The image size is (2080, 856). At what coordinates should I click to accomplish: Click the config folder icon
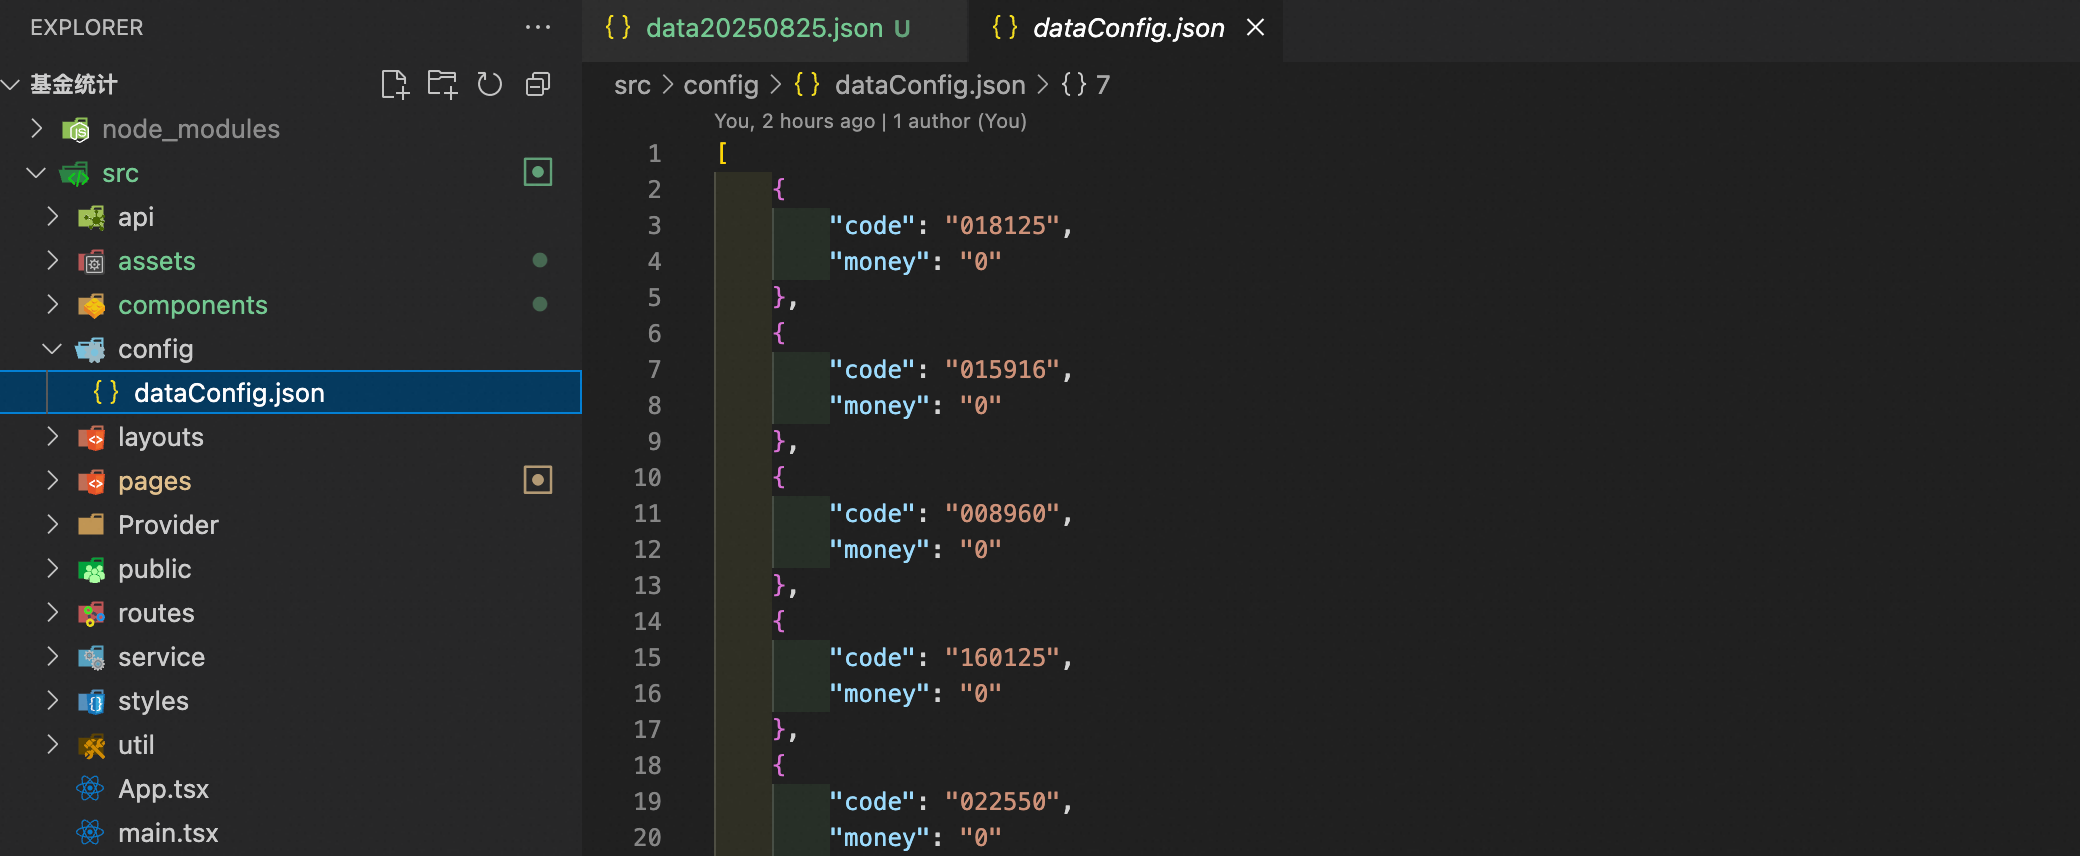pos(90,350)
